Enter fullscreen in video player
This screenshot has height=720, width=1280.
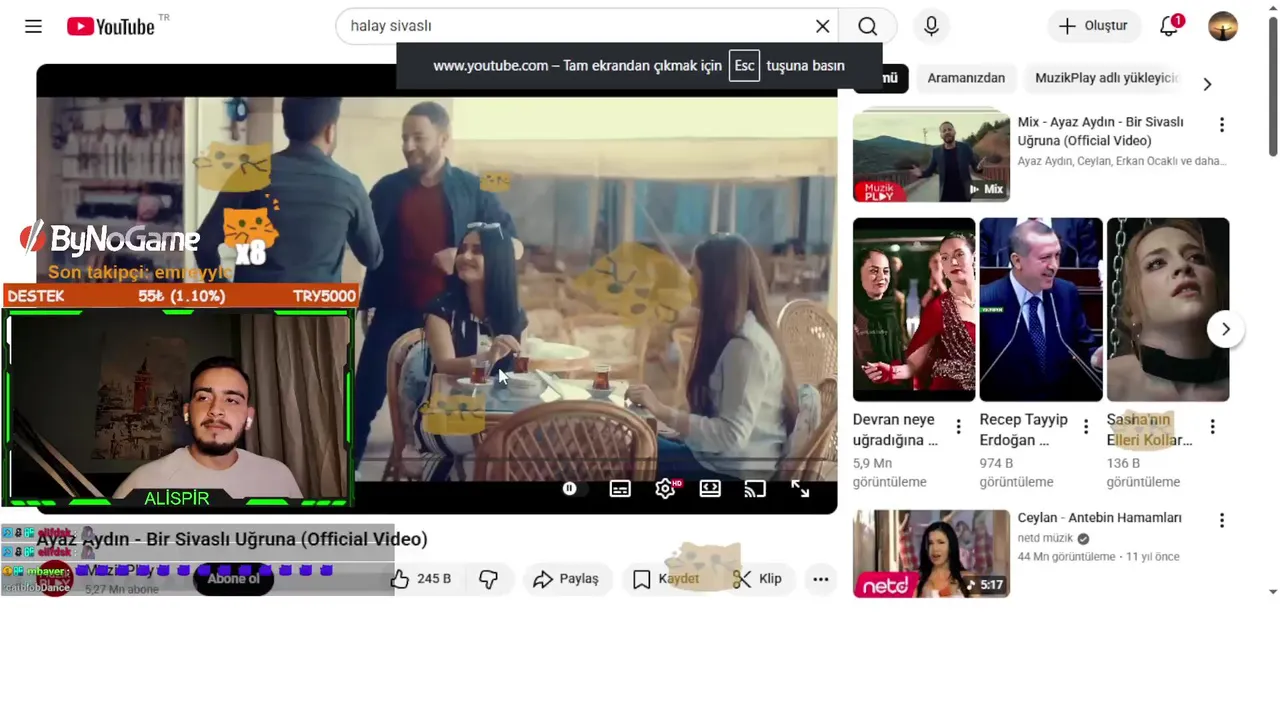[800, 489]
